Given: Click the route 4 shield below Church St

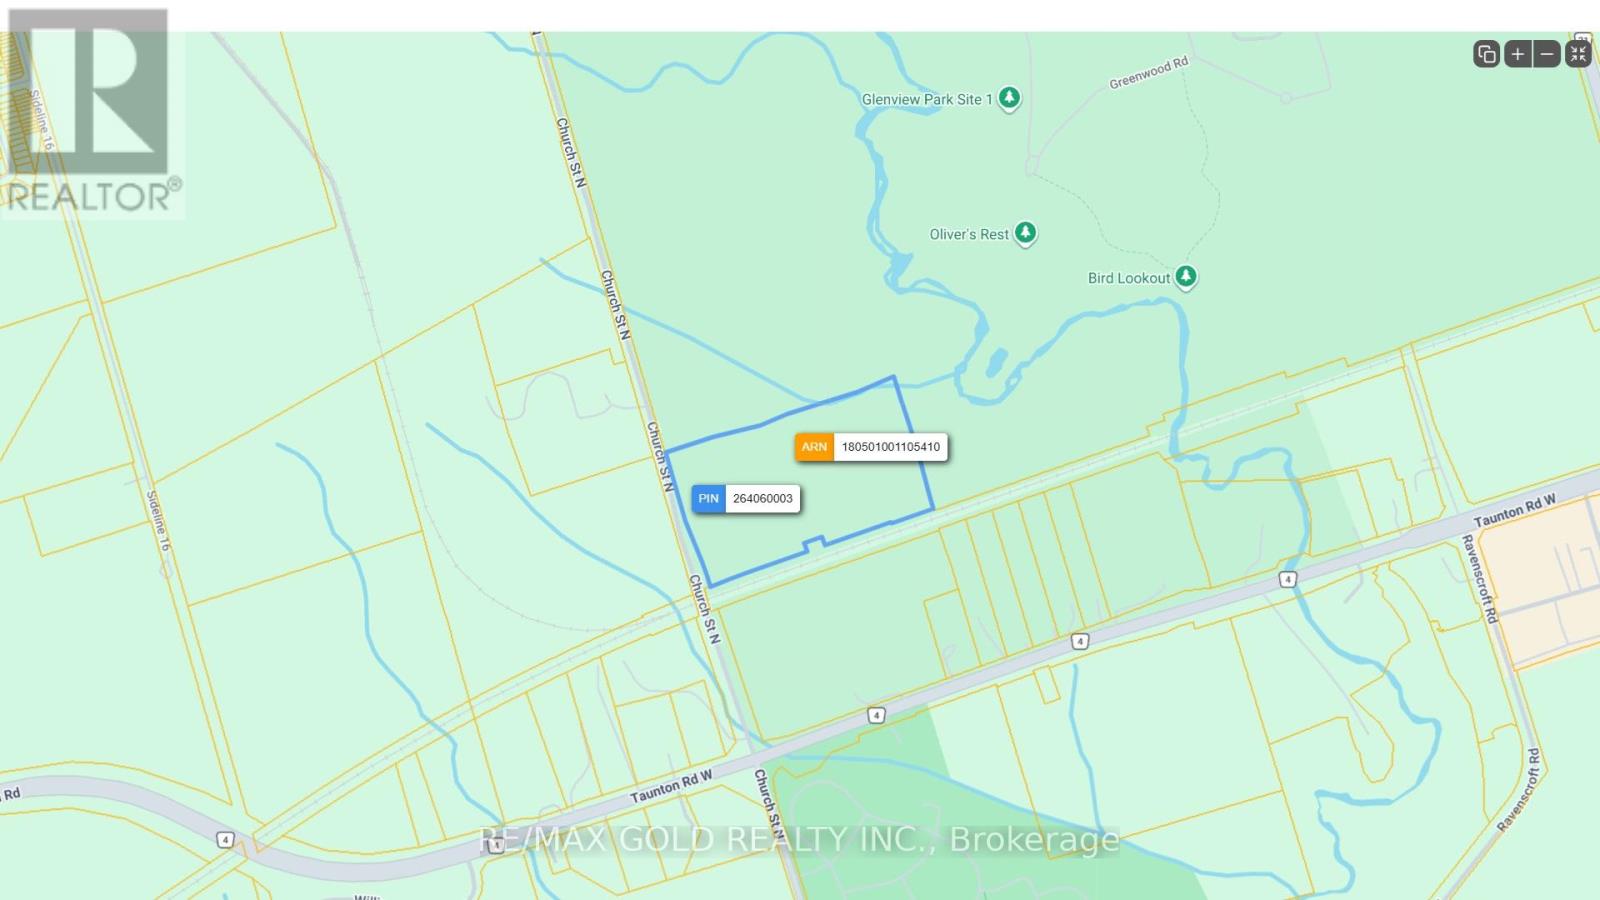Looking at the screenshot, I should point(876,715).
